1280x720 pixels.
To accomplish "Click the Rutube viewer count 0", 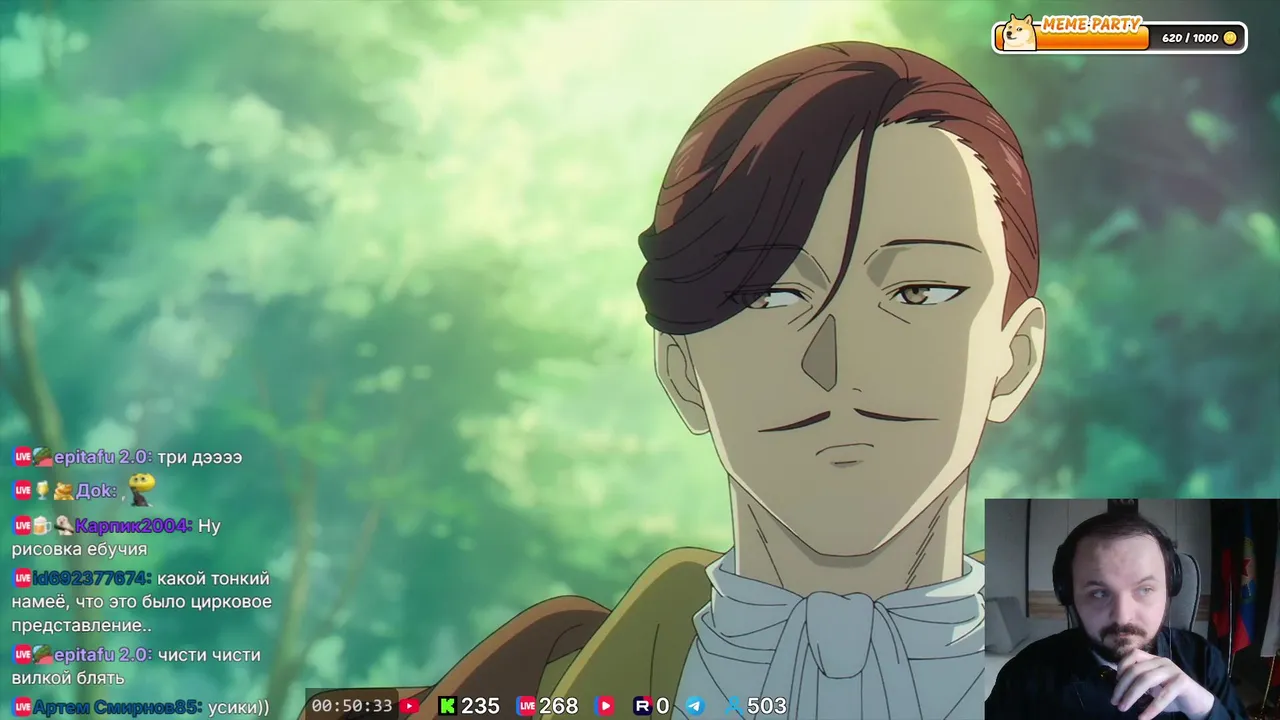I will coord(662,706).
